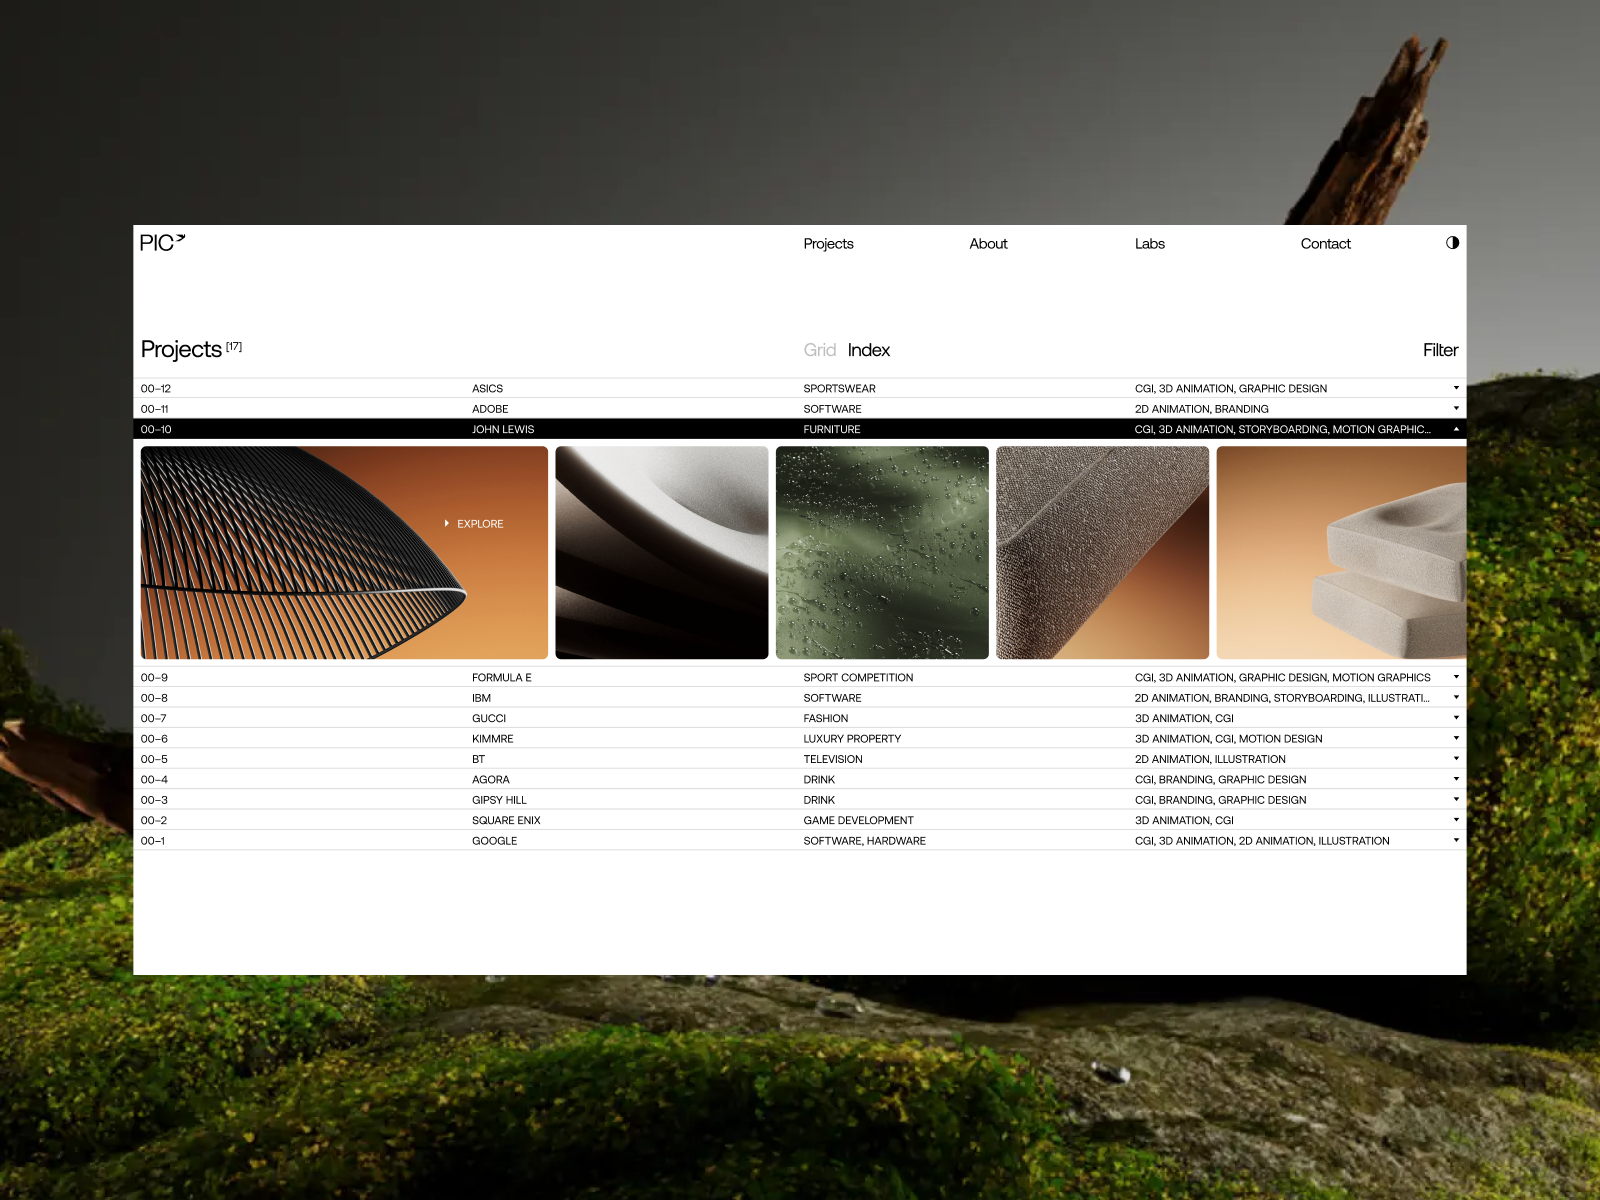1600x1200 pixels.
Task: Click project number 00–9
Action: 154,678
